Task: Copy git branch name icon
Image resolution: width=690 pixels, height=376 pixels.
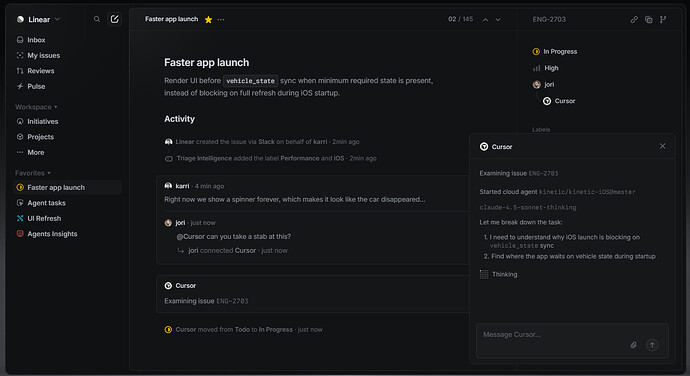Action: 663,19
